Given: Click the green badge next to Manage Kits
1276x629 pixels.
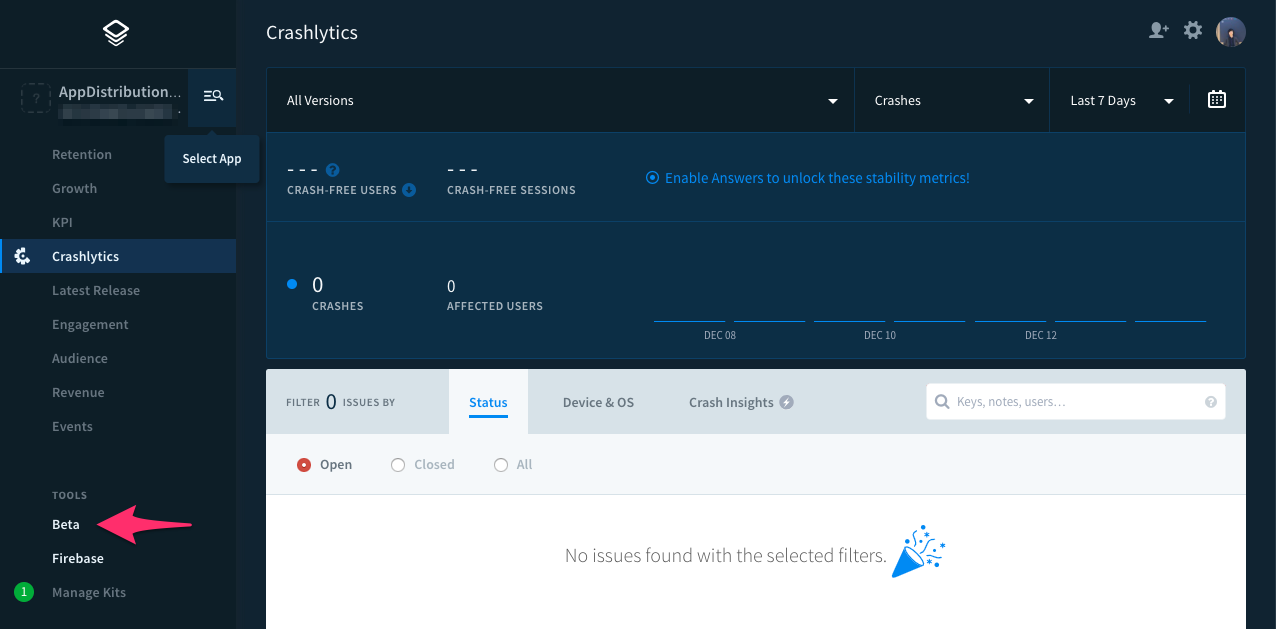Looking at the screenshot, I should pyautogui.click(x=24, y=592).
